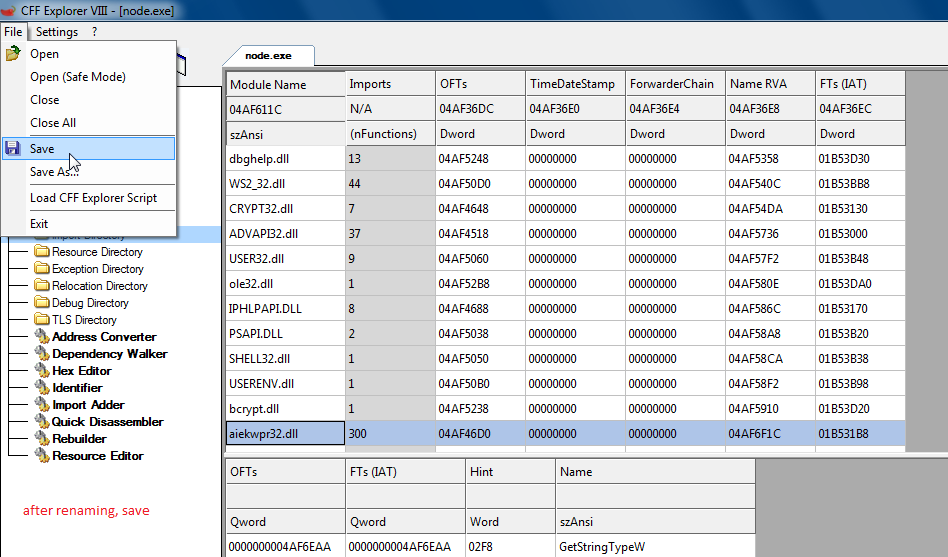Select the dbghelp.dll module row
948x557 pixels.
tap(565, 158)
